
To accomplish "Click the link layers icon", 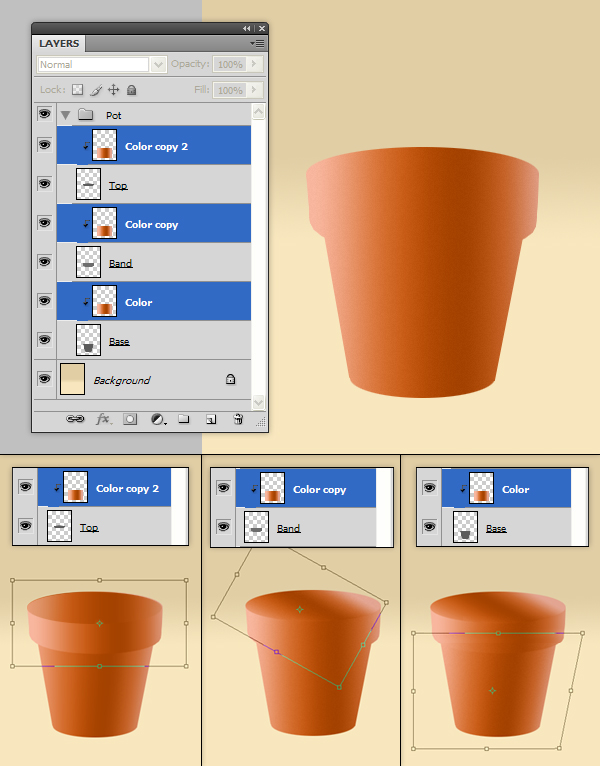I will 75,420.
